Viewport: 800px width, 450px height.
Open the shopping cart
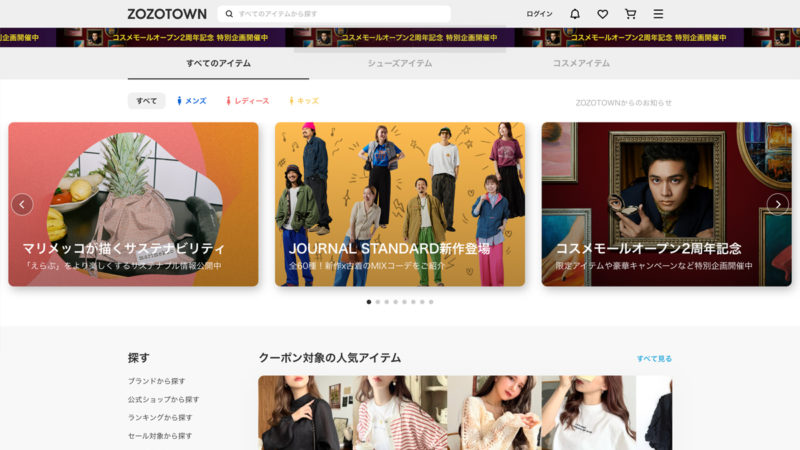(x=630, y=14)
